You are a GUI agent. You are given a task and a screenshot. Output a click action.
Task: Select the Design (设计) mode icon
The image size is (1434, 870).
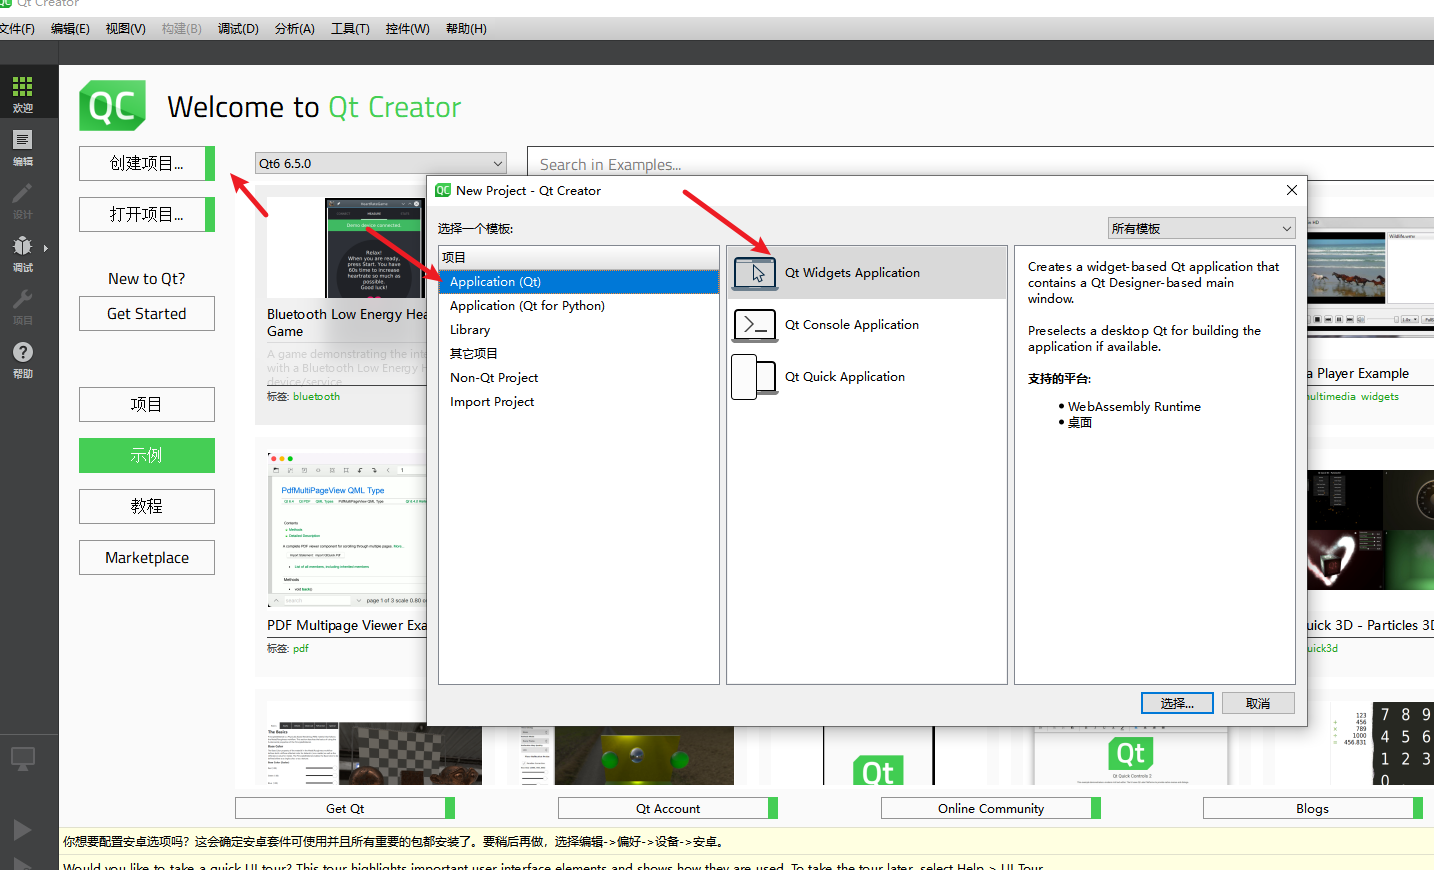(22, 200)
